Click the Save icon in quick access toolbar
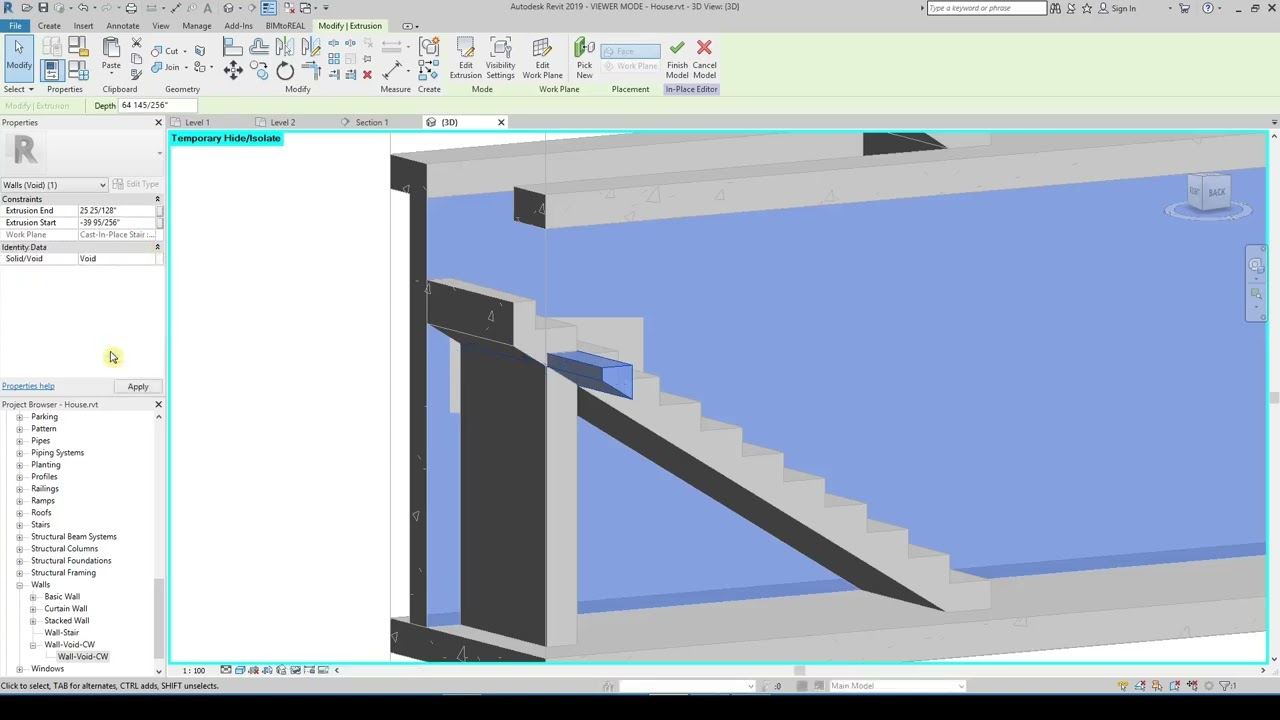 [x=43, y=8]
